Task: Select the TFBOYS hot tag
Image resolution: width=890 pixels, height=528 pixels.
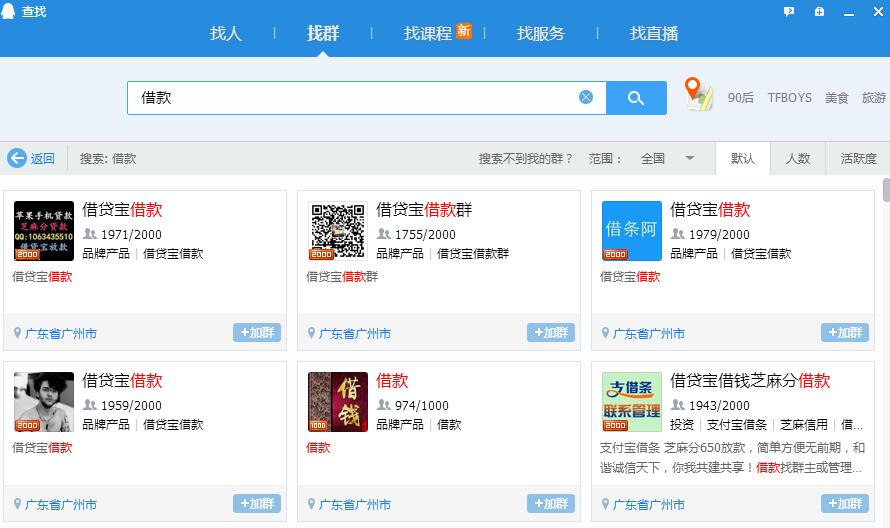Action: 790,98
